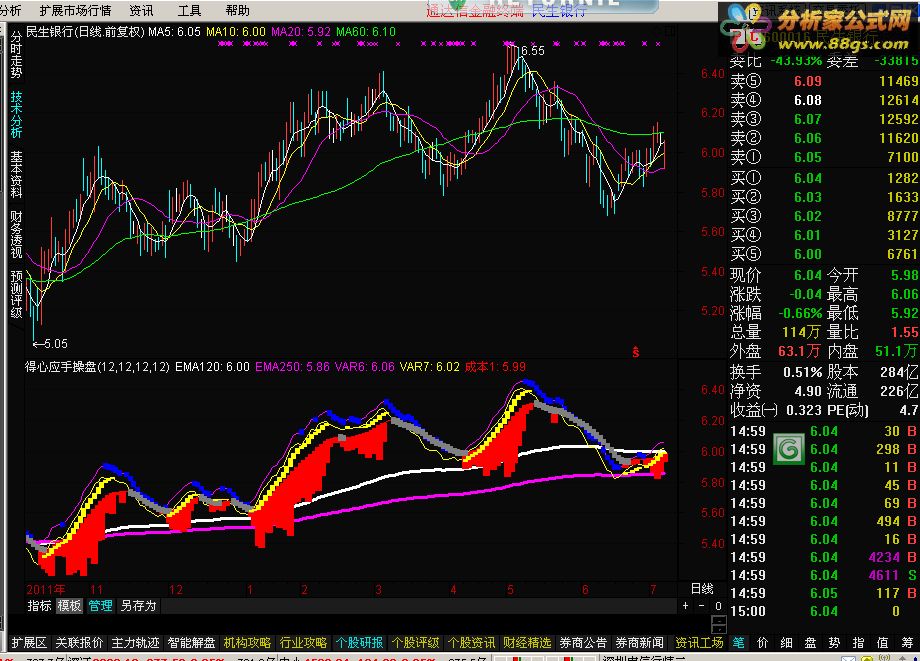Open the 个股评级 bottom tab
Screen dimensions: 920x661
point(415,643)
